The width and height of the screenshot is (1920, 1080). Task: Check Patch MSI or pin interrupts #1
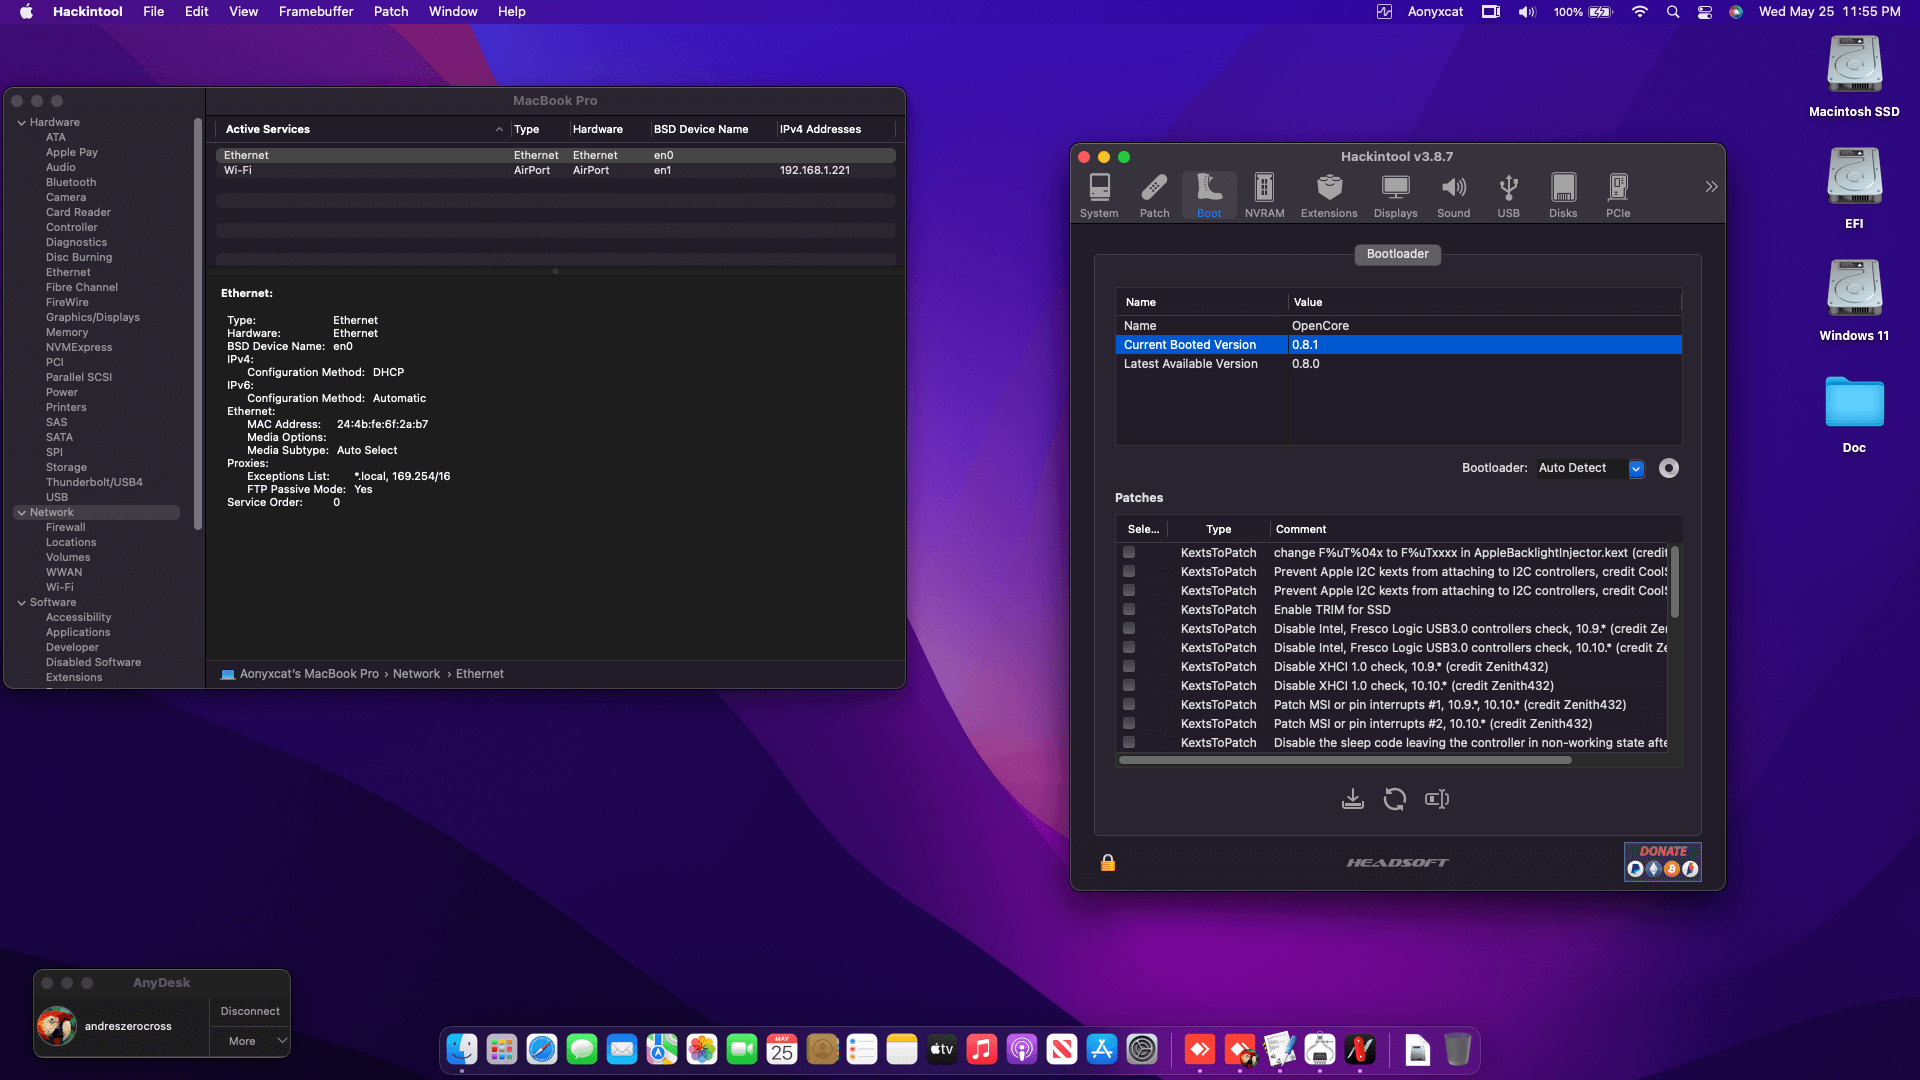point(1129,704)
